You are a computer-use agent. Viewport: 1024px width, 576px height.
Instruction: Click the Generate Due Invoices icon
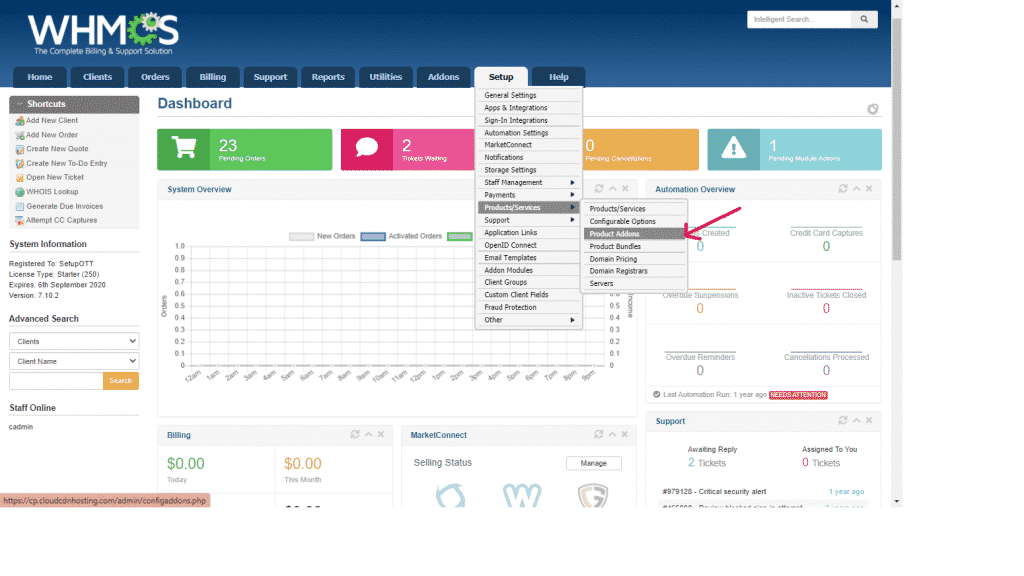[x=20, y=206]
